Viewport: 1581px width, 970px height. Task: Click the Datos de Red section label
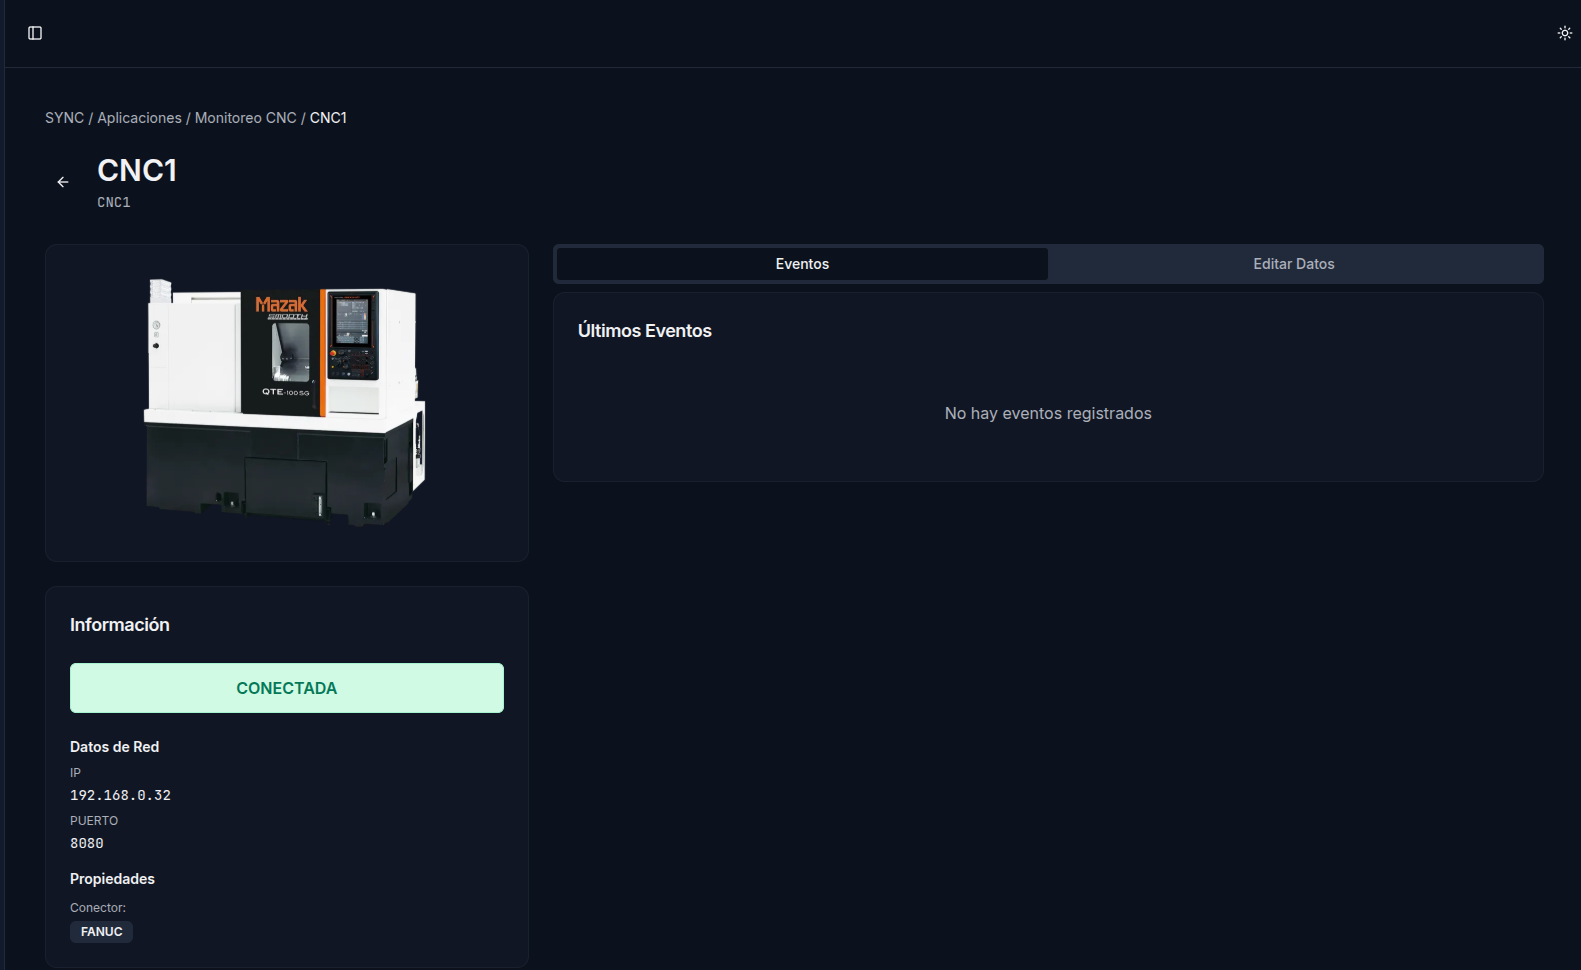pos(114,747)
